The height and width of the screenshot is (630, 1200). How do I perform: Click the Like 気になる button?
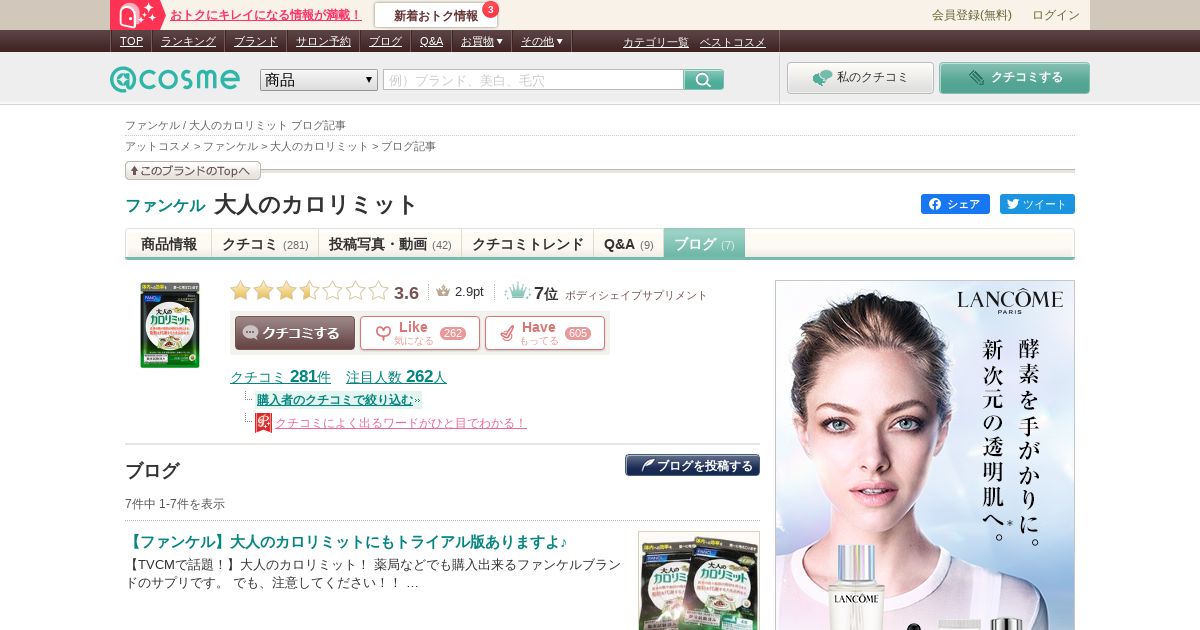[x=420, y=333]
